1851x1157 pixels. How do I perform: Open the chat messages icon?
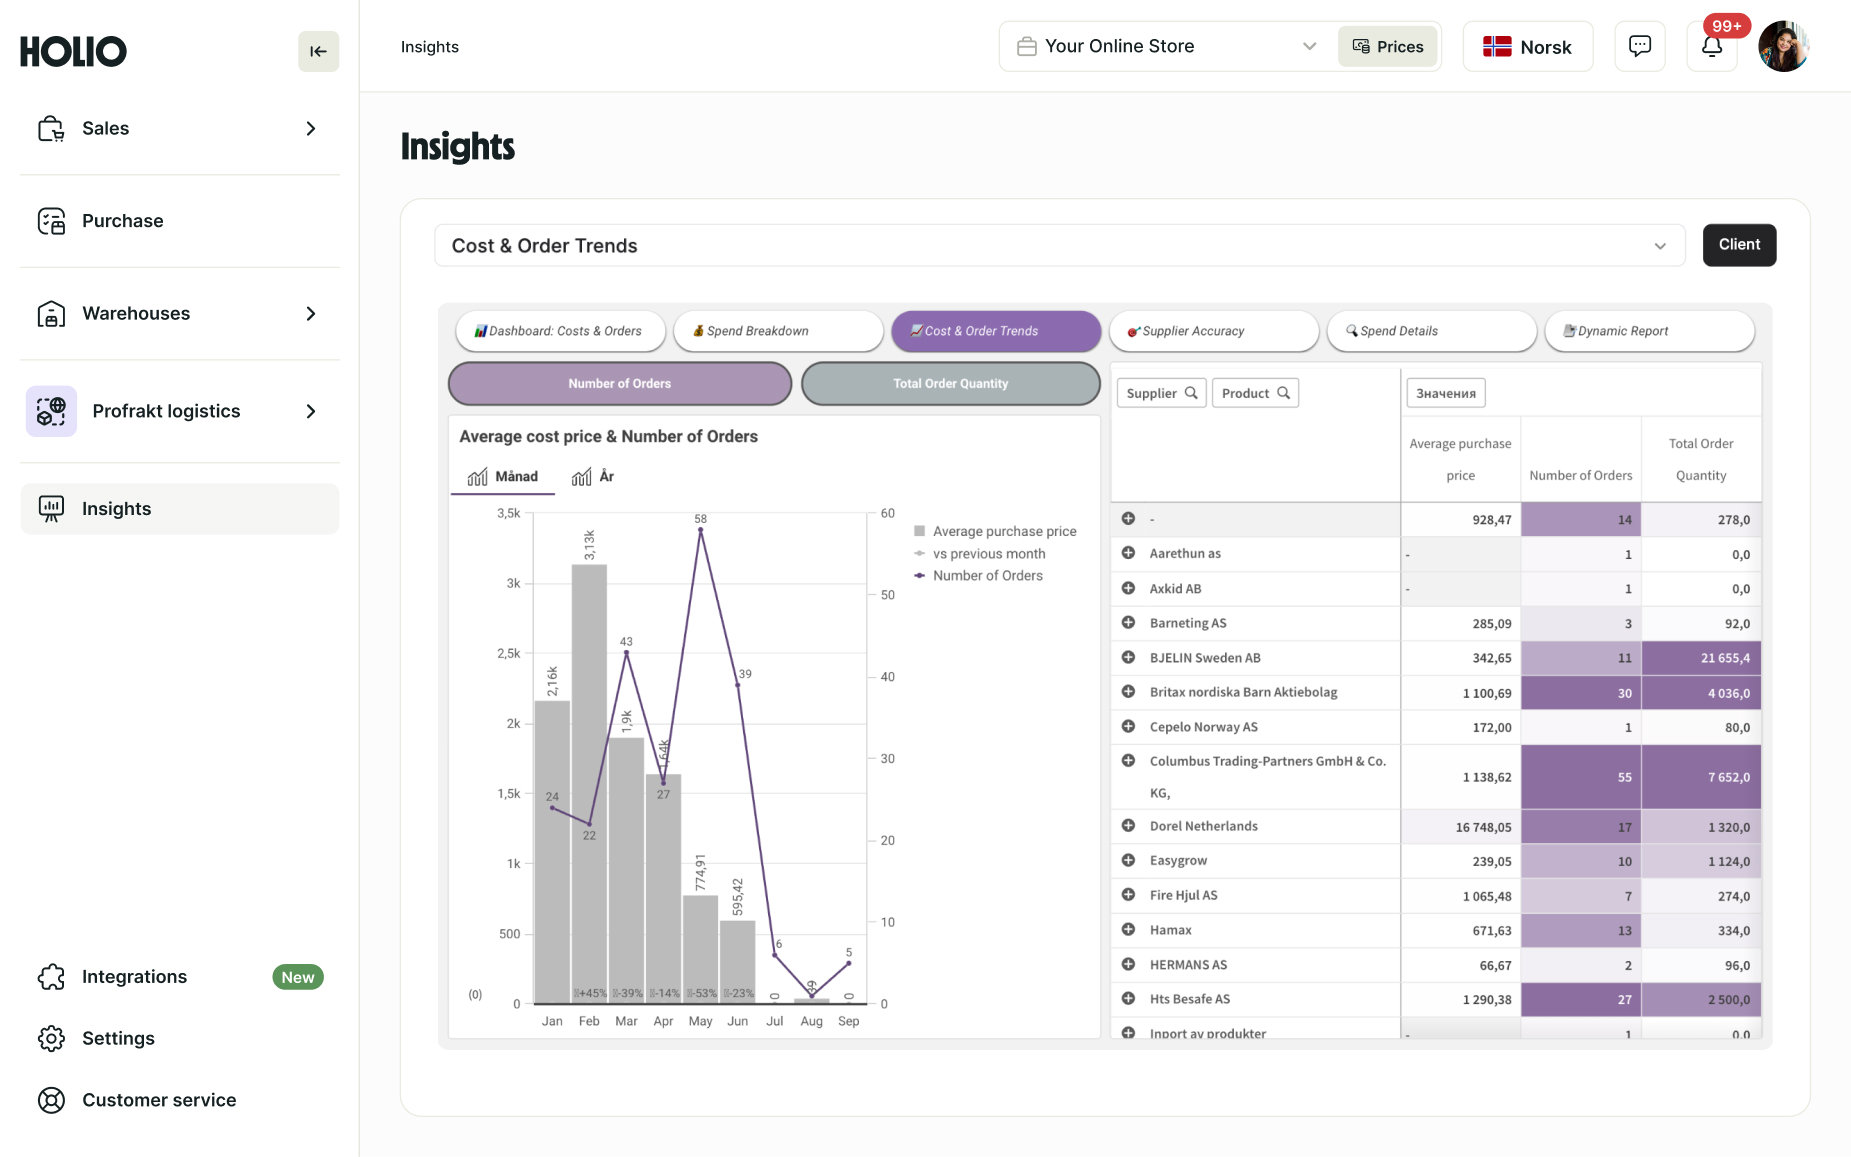tap(1640, 46)
